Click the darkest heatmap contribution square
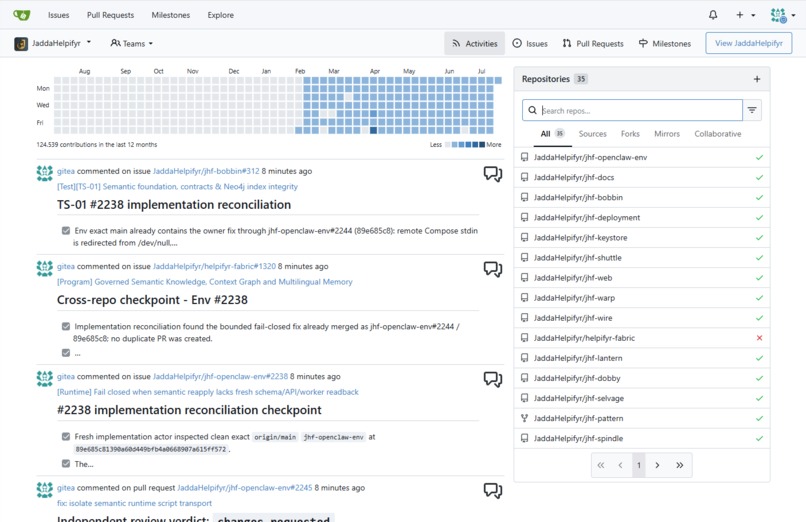 374,130
